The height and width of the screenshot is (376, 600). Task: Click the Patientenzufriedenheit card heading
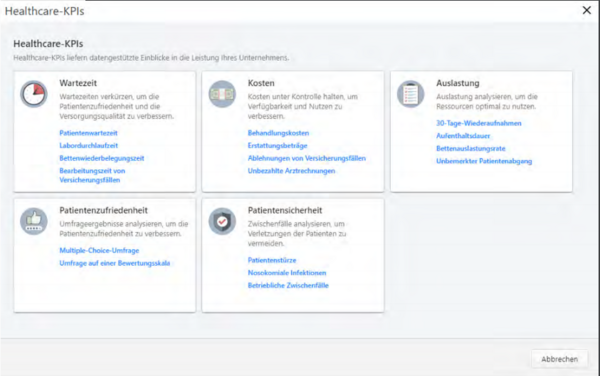coord(103,210)
